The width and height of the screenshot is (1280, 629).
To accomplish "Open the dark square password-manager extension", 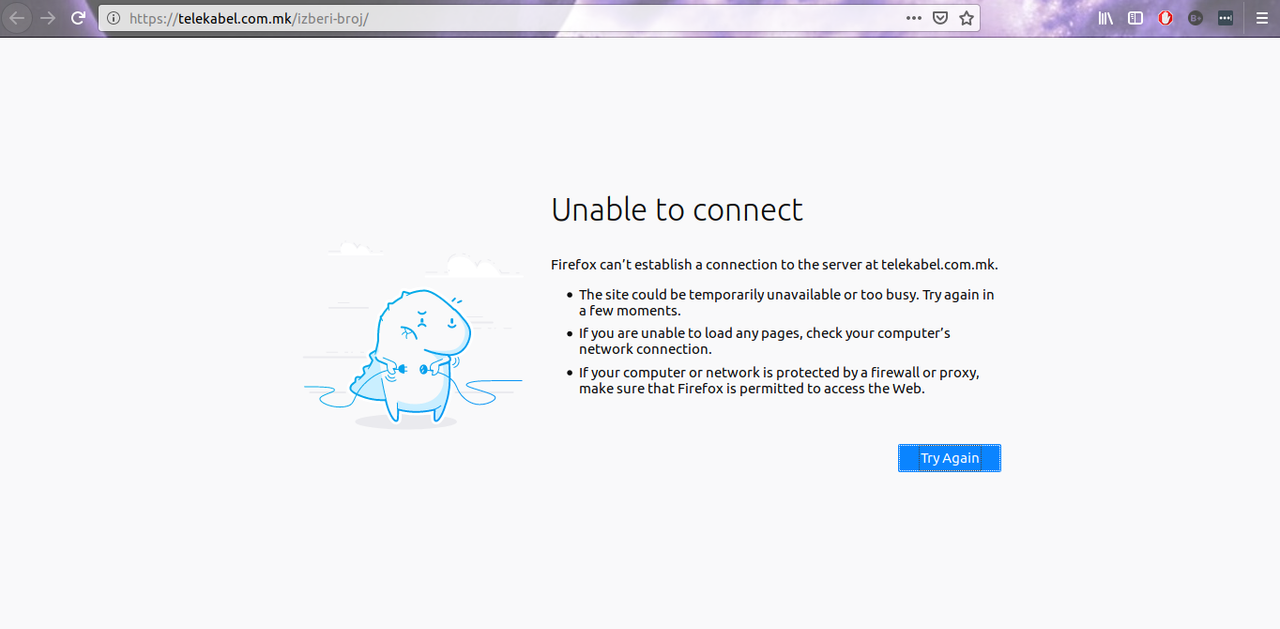I will (1225, 18).
